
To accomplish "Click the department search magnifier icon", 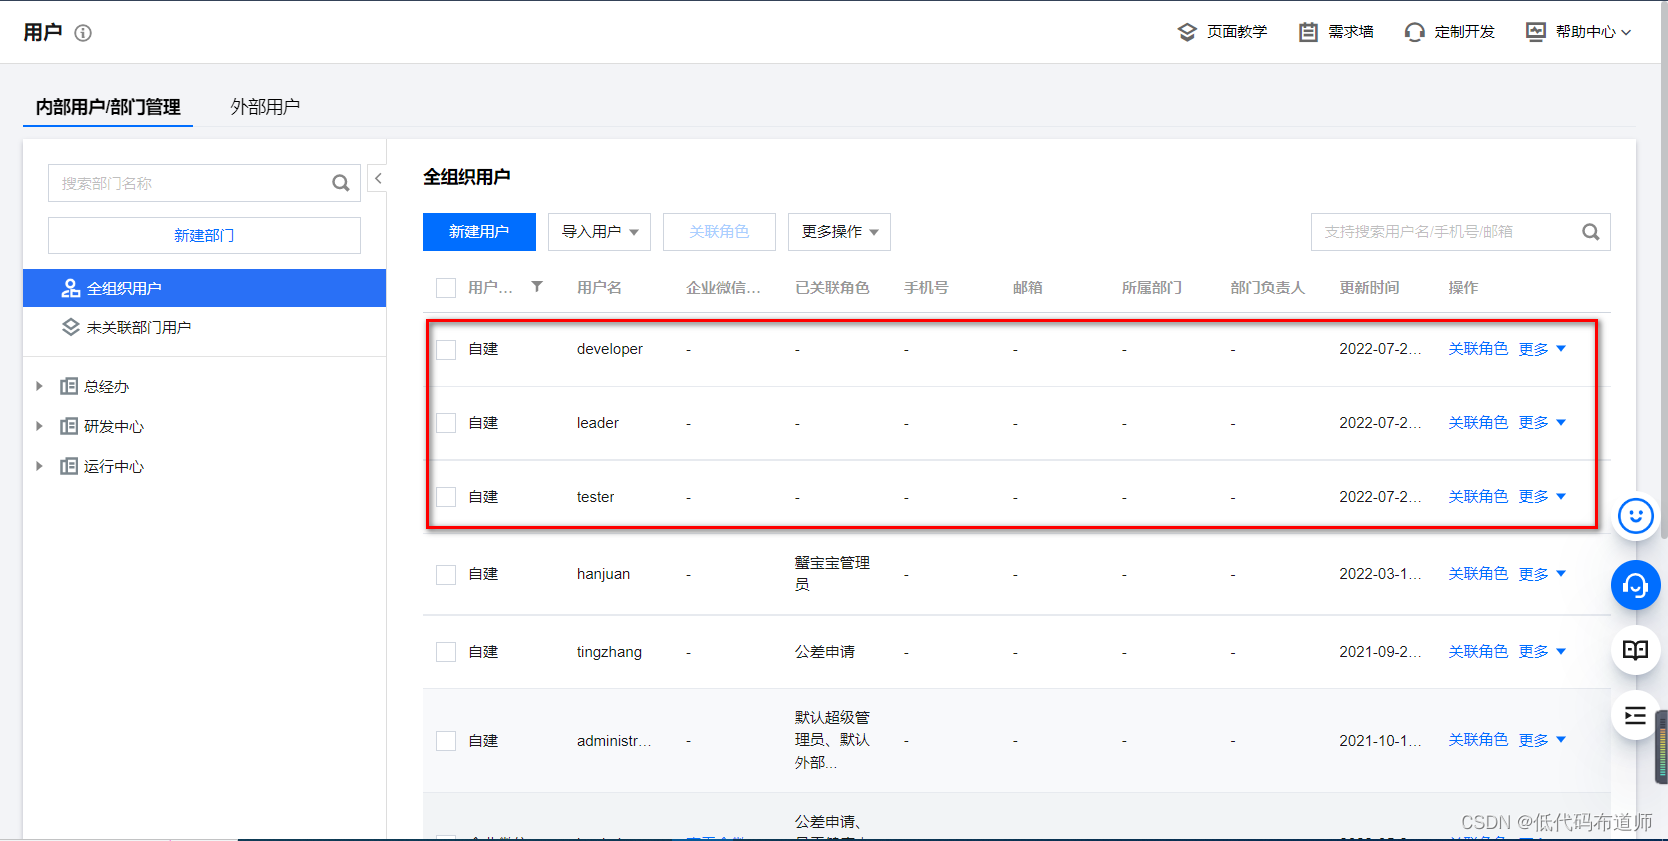I will pos(341,183).
